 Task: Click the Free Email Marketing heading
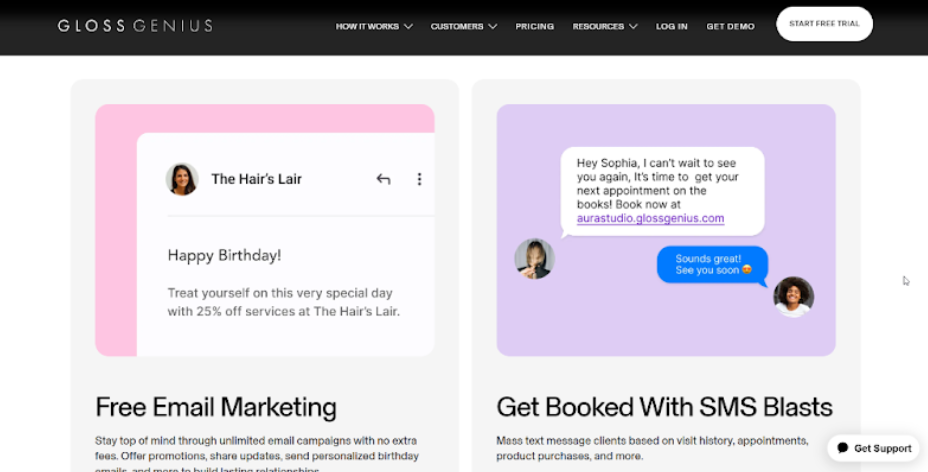click(216, 407)
